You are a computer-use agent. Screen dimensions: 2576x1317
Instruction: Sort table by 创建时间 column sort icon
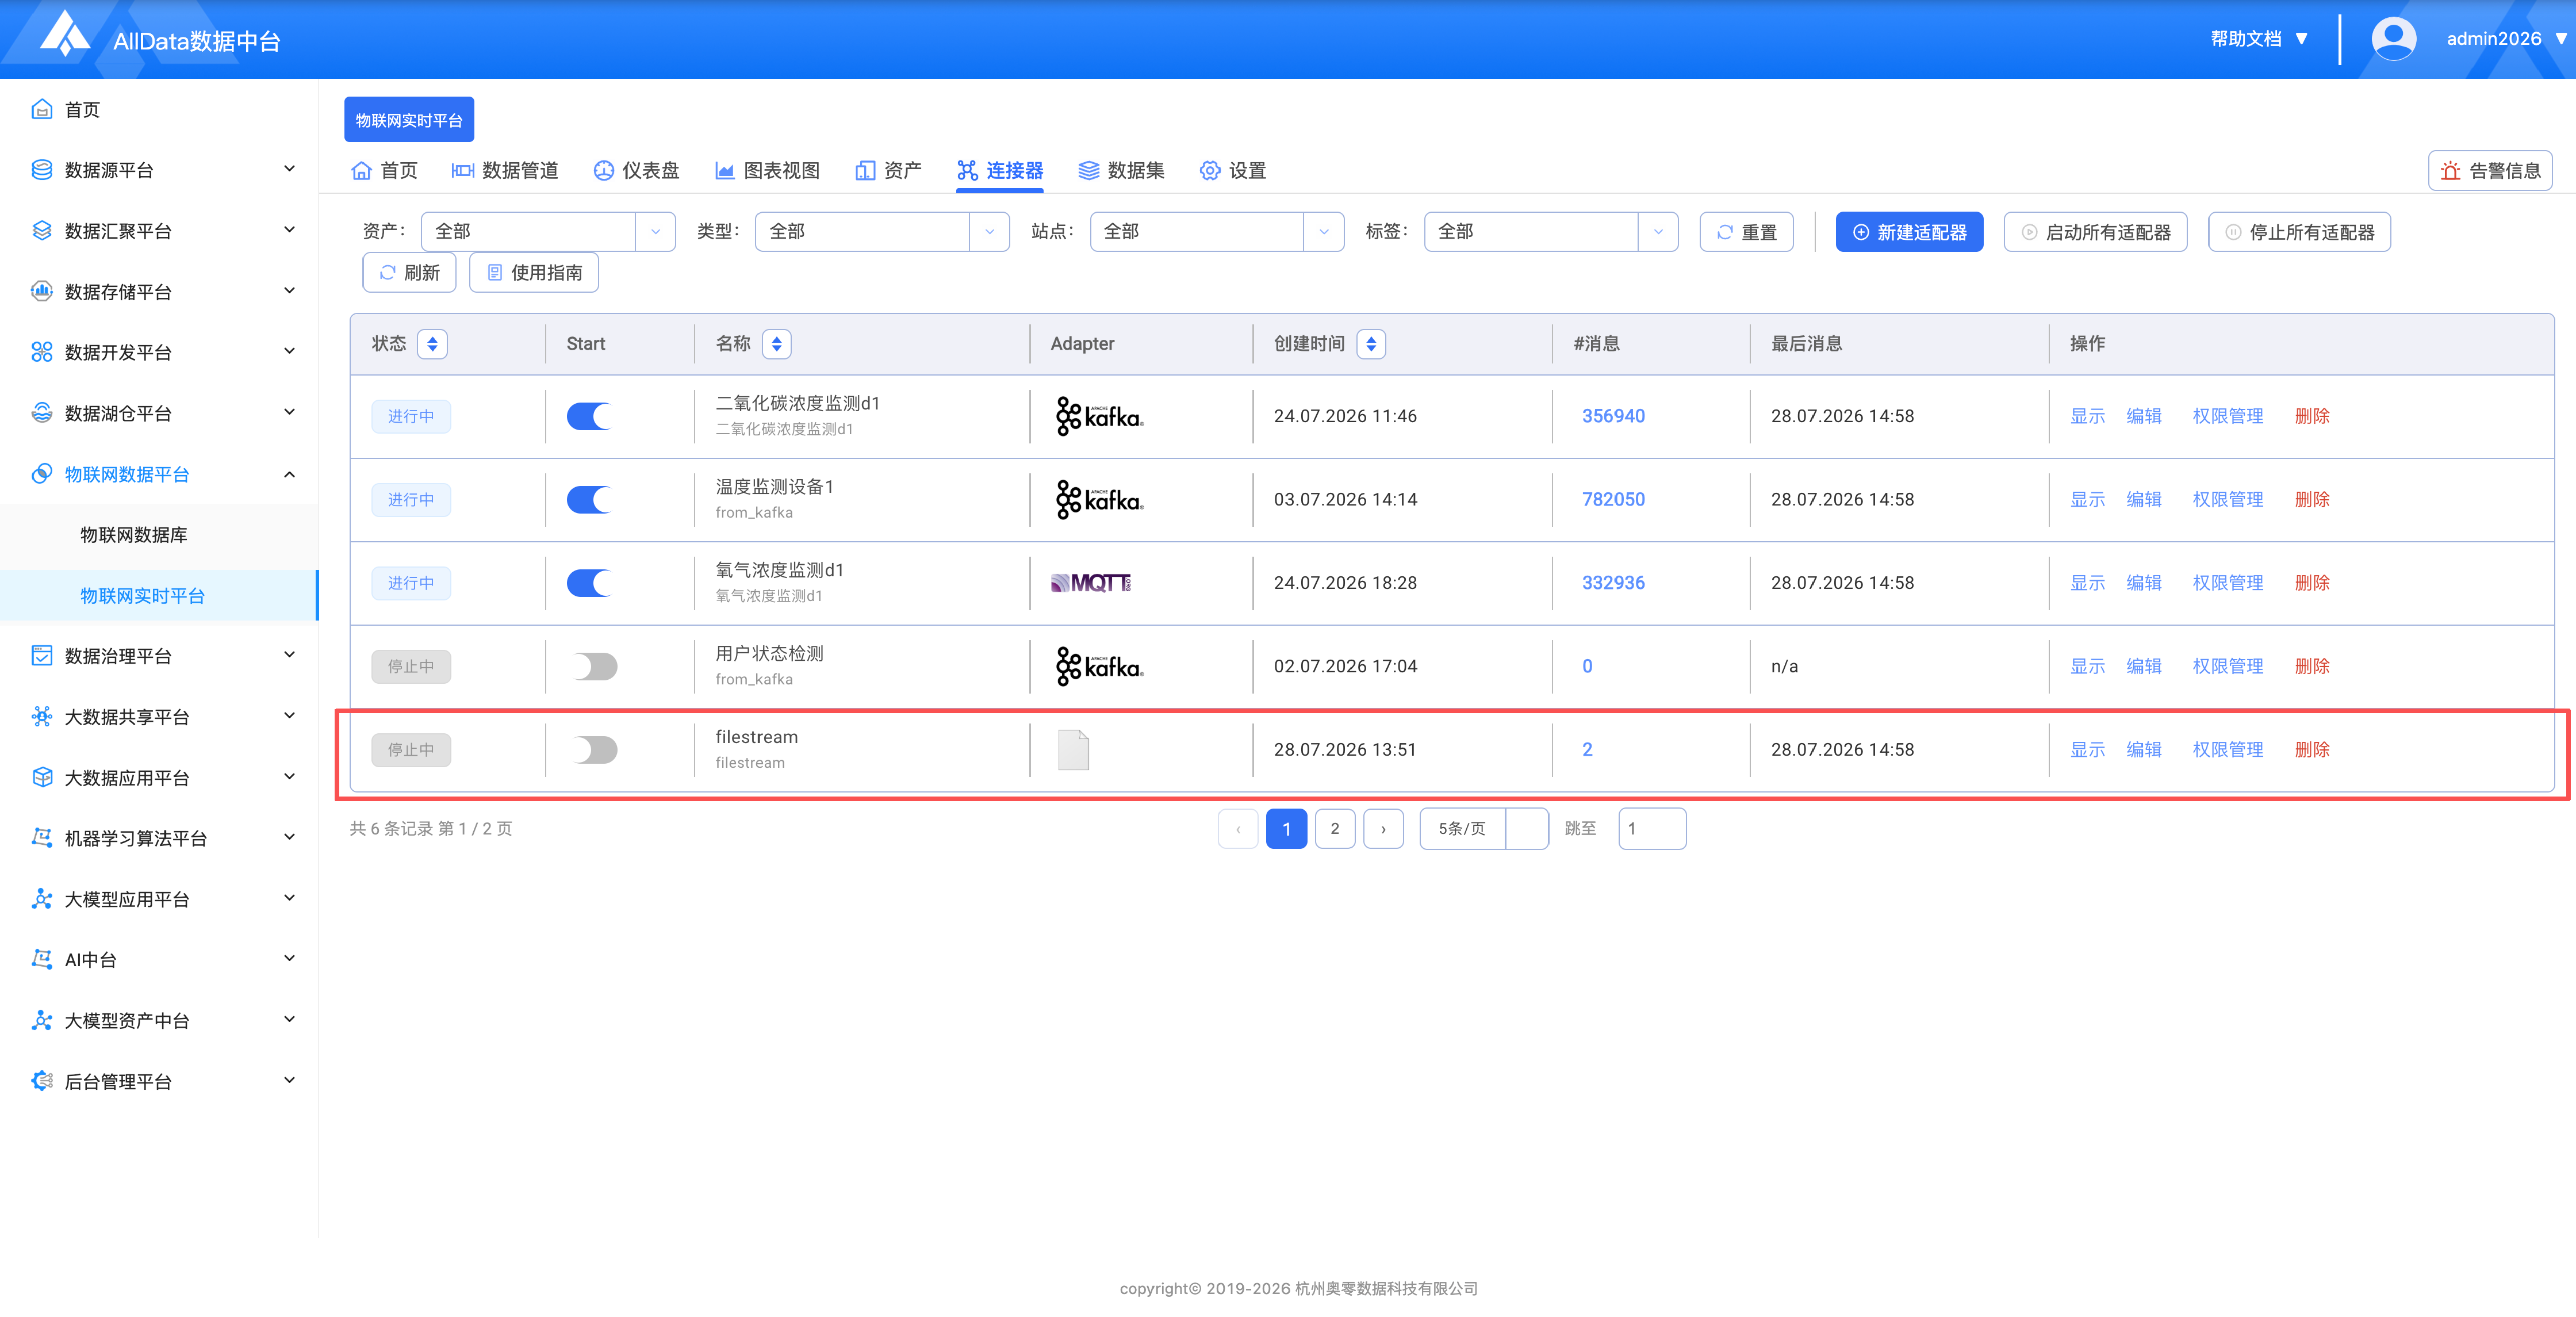[1371, 344]
